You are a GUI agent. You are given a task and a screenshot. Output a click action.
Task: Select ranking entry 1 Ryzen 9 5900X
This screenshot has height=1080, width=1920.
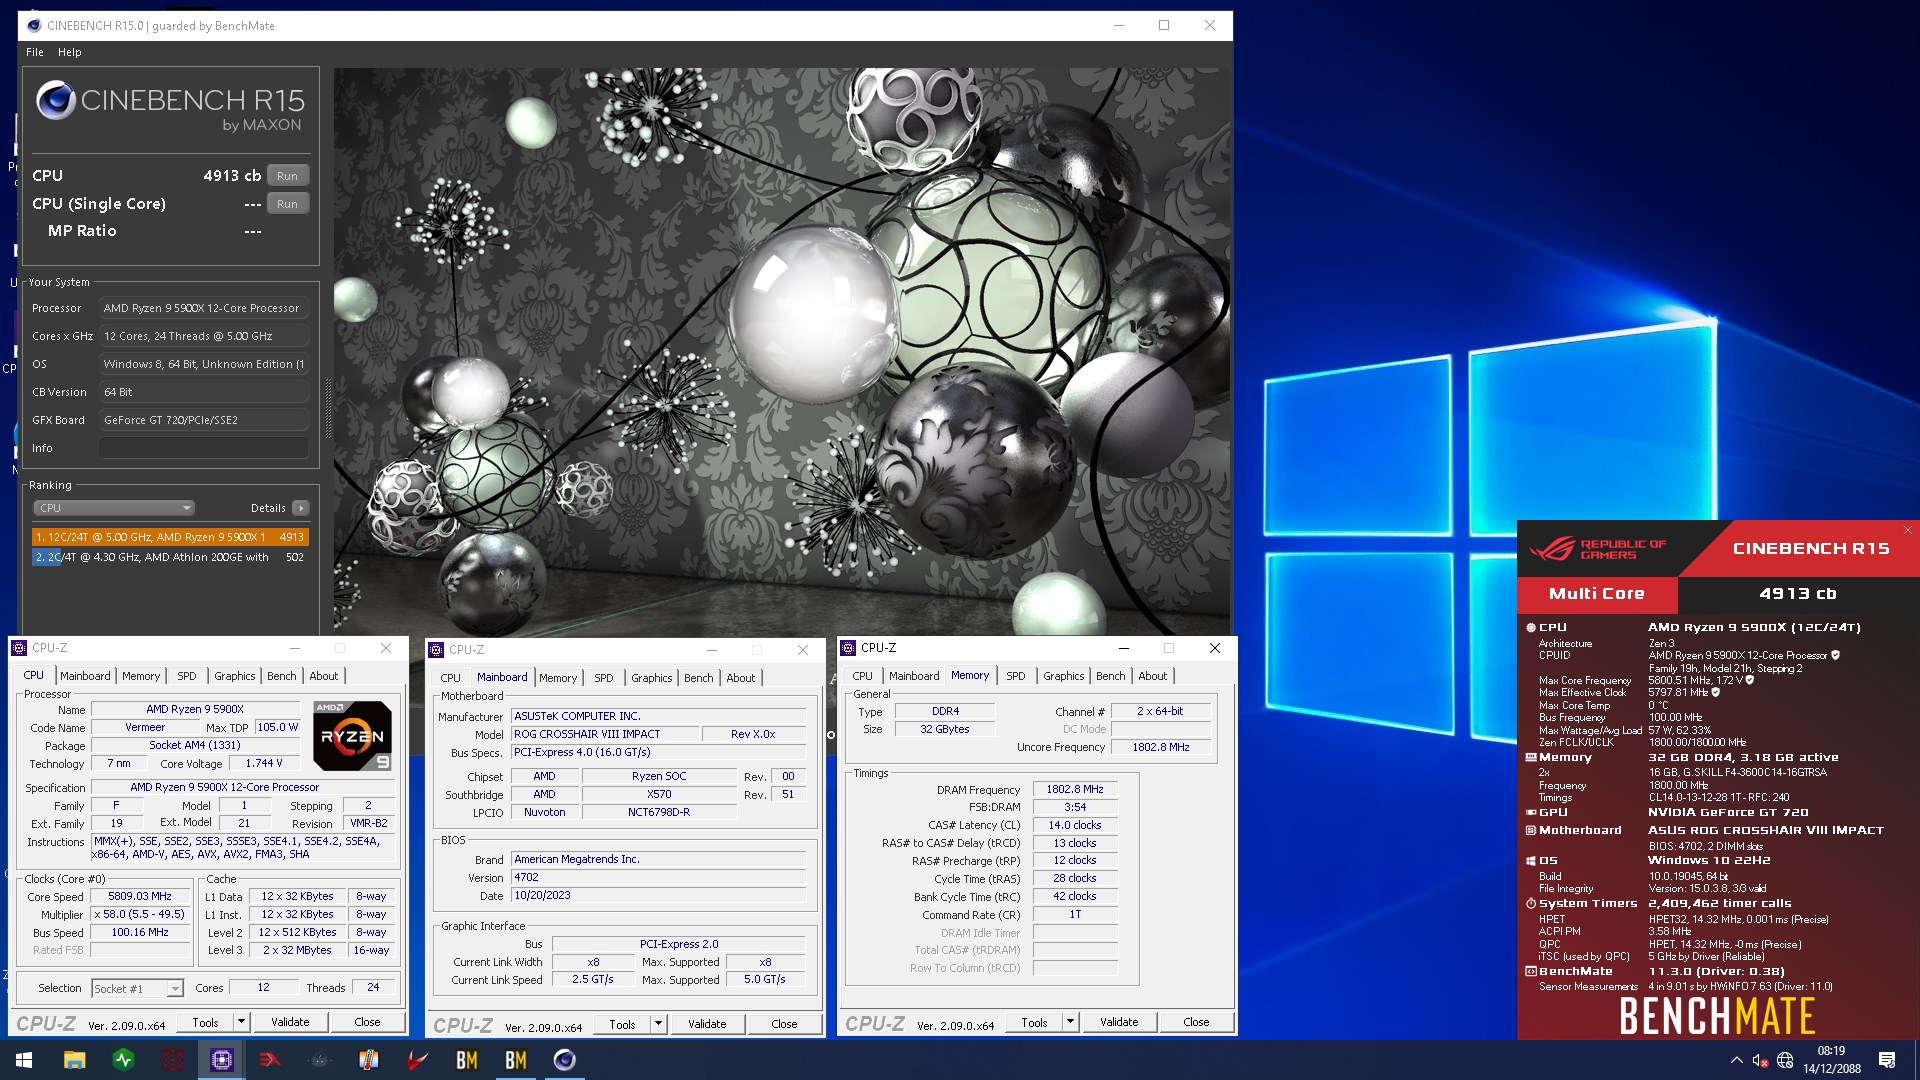tap(170, 537)
